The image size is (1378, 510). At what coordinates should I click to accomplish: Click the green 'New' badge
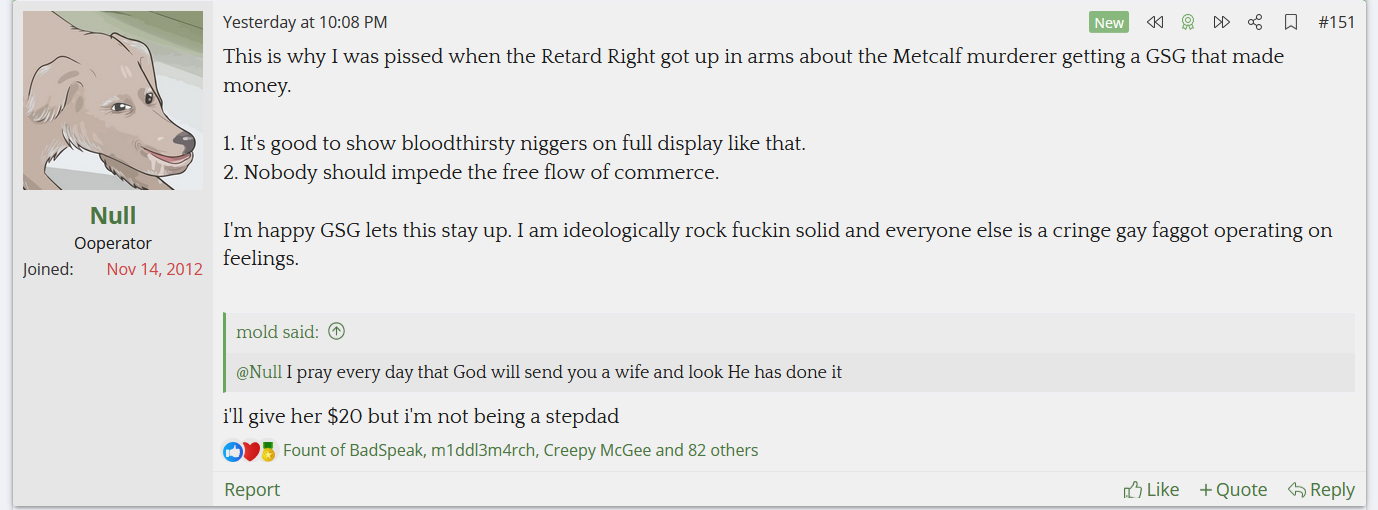(1109, 22)
